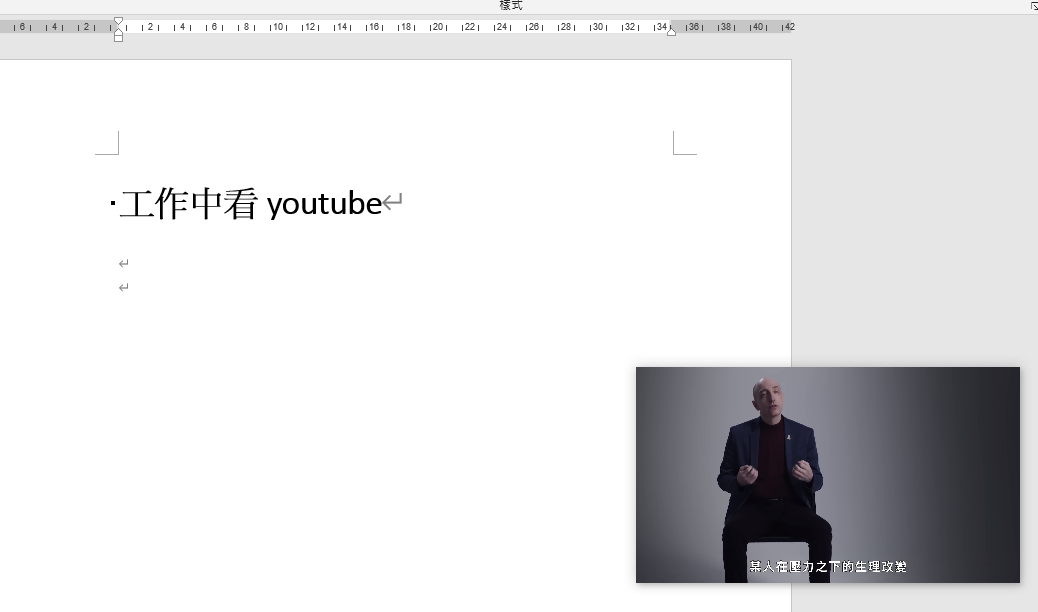Click the video subtitle 某人在壓力之下的生理改變
This screenshot has height=612, width=1038.
tap(828, 567)
